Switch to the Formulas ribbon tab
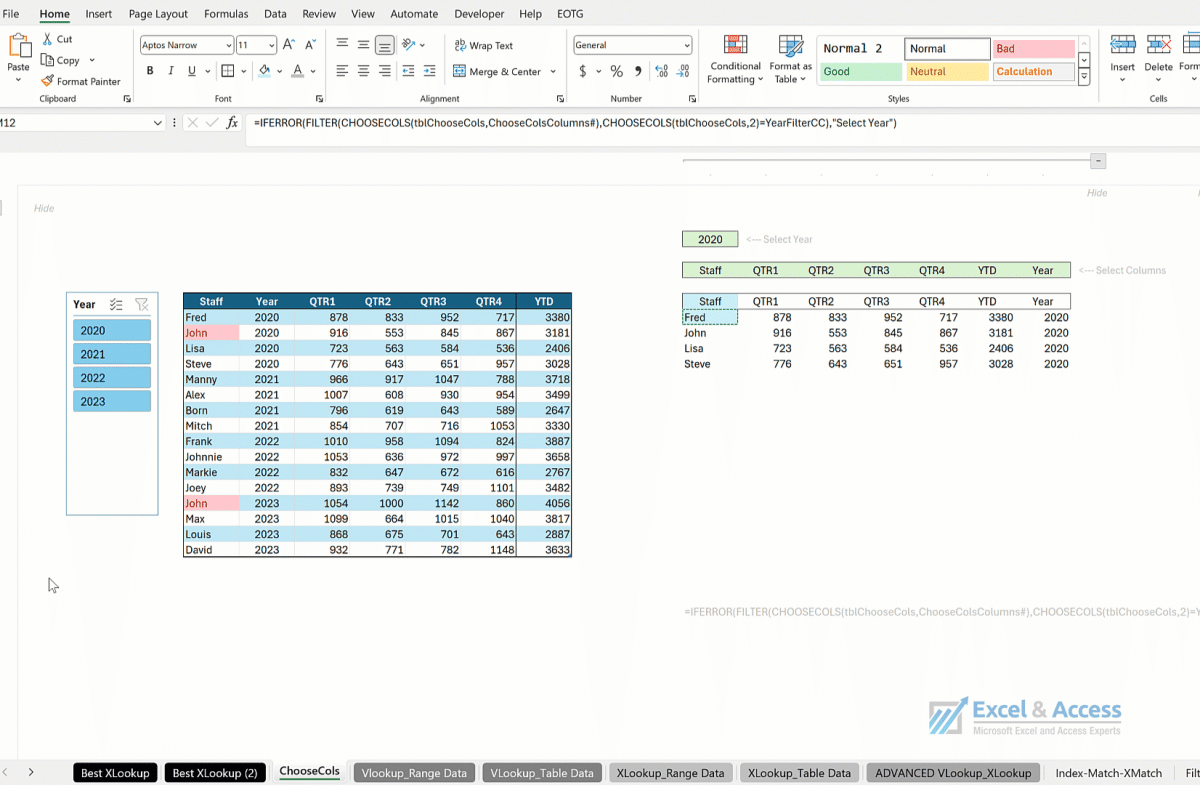This screenshot has height=785, width=1200. (226, 13)
